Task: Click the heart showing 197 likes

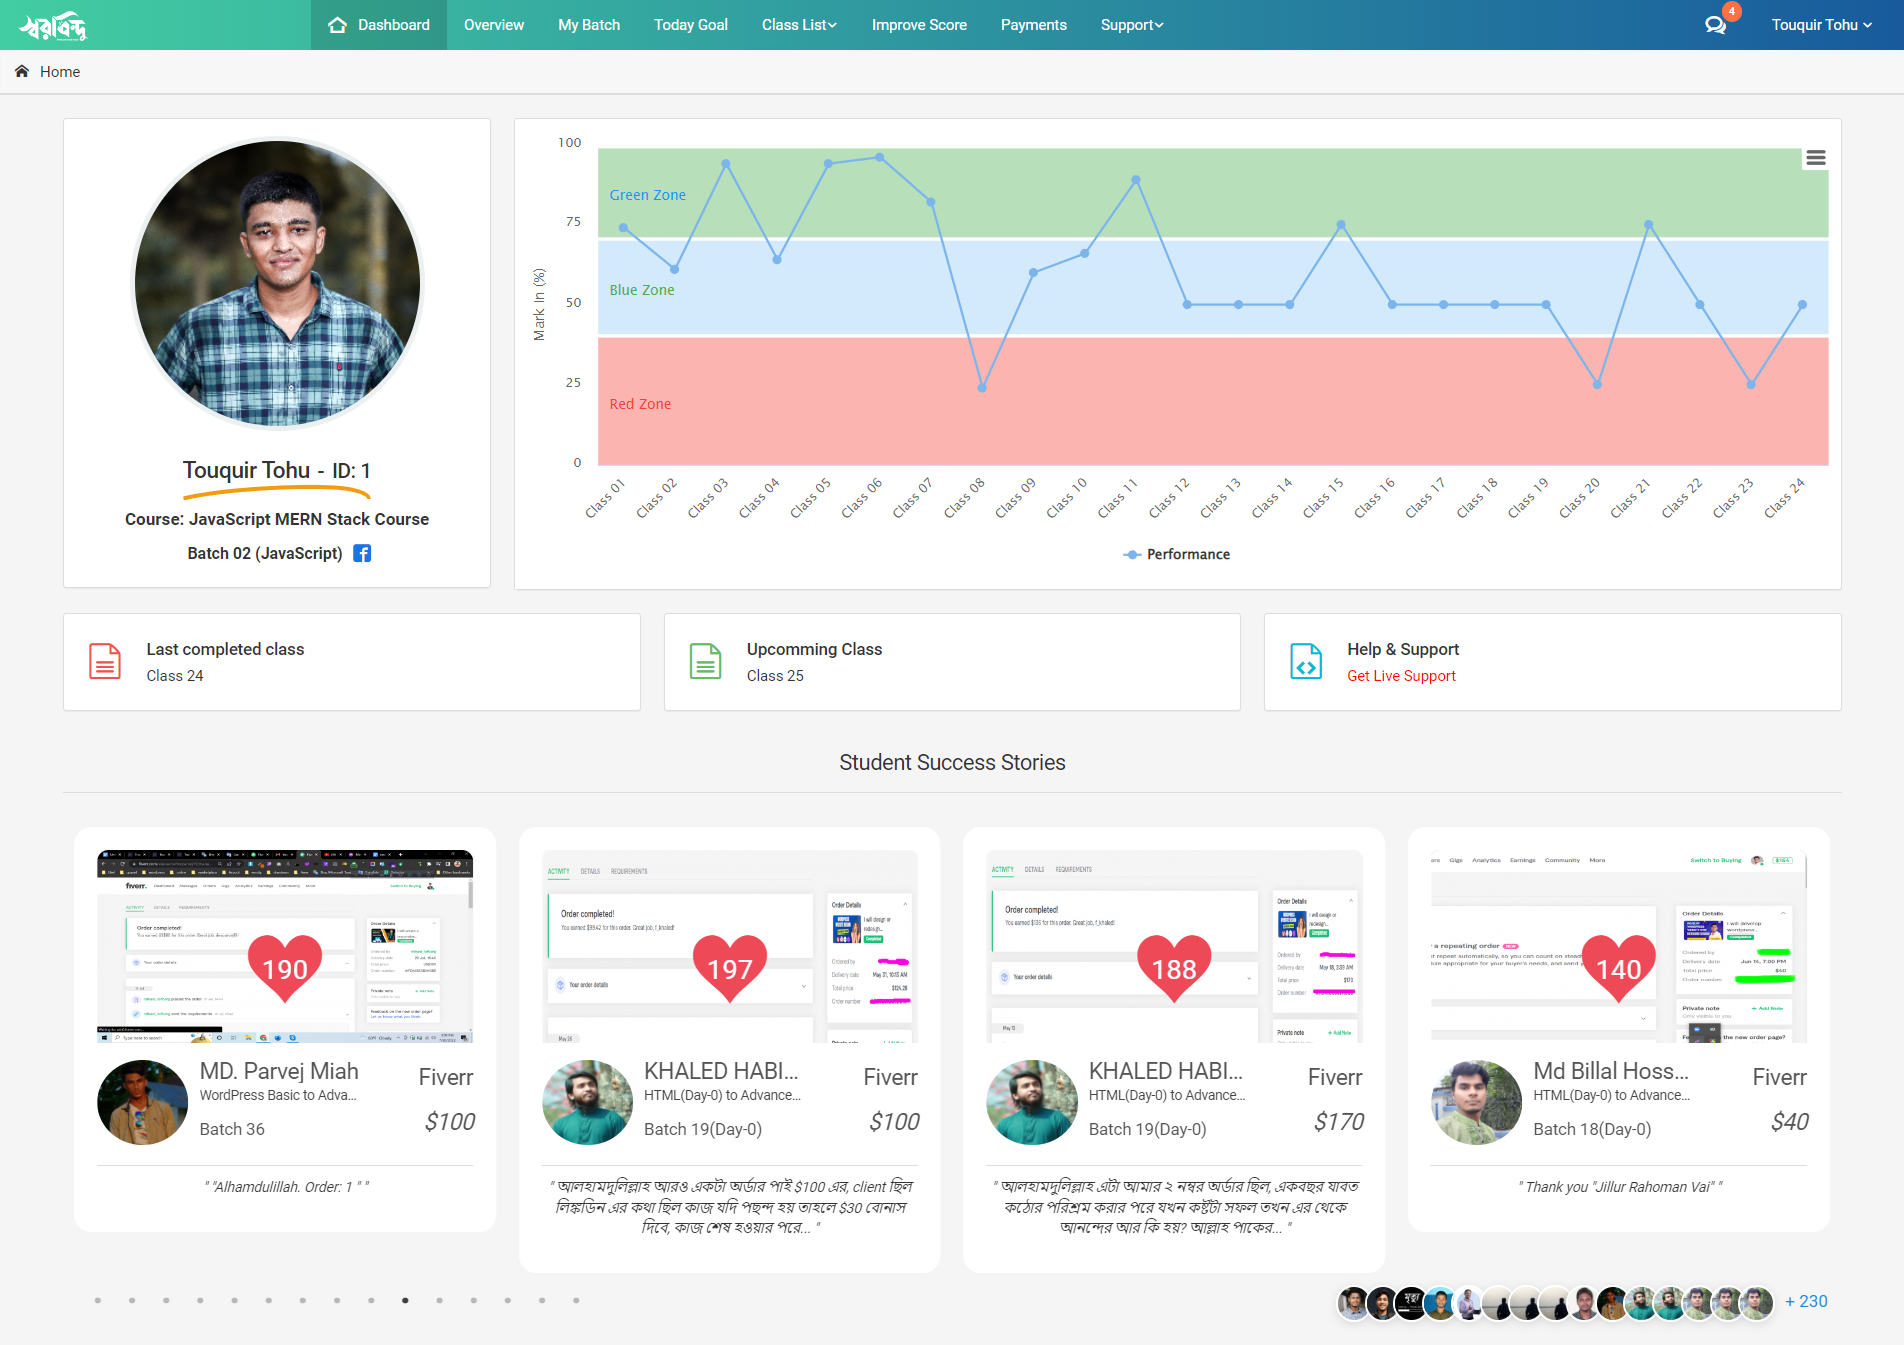Action: 730,968
